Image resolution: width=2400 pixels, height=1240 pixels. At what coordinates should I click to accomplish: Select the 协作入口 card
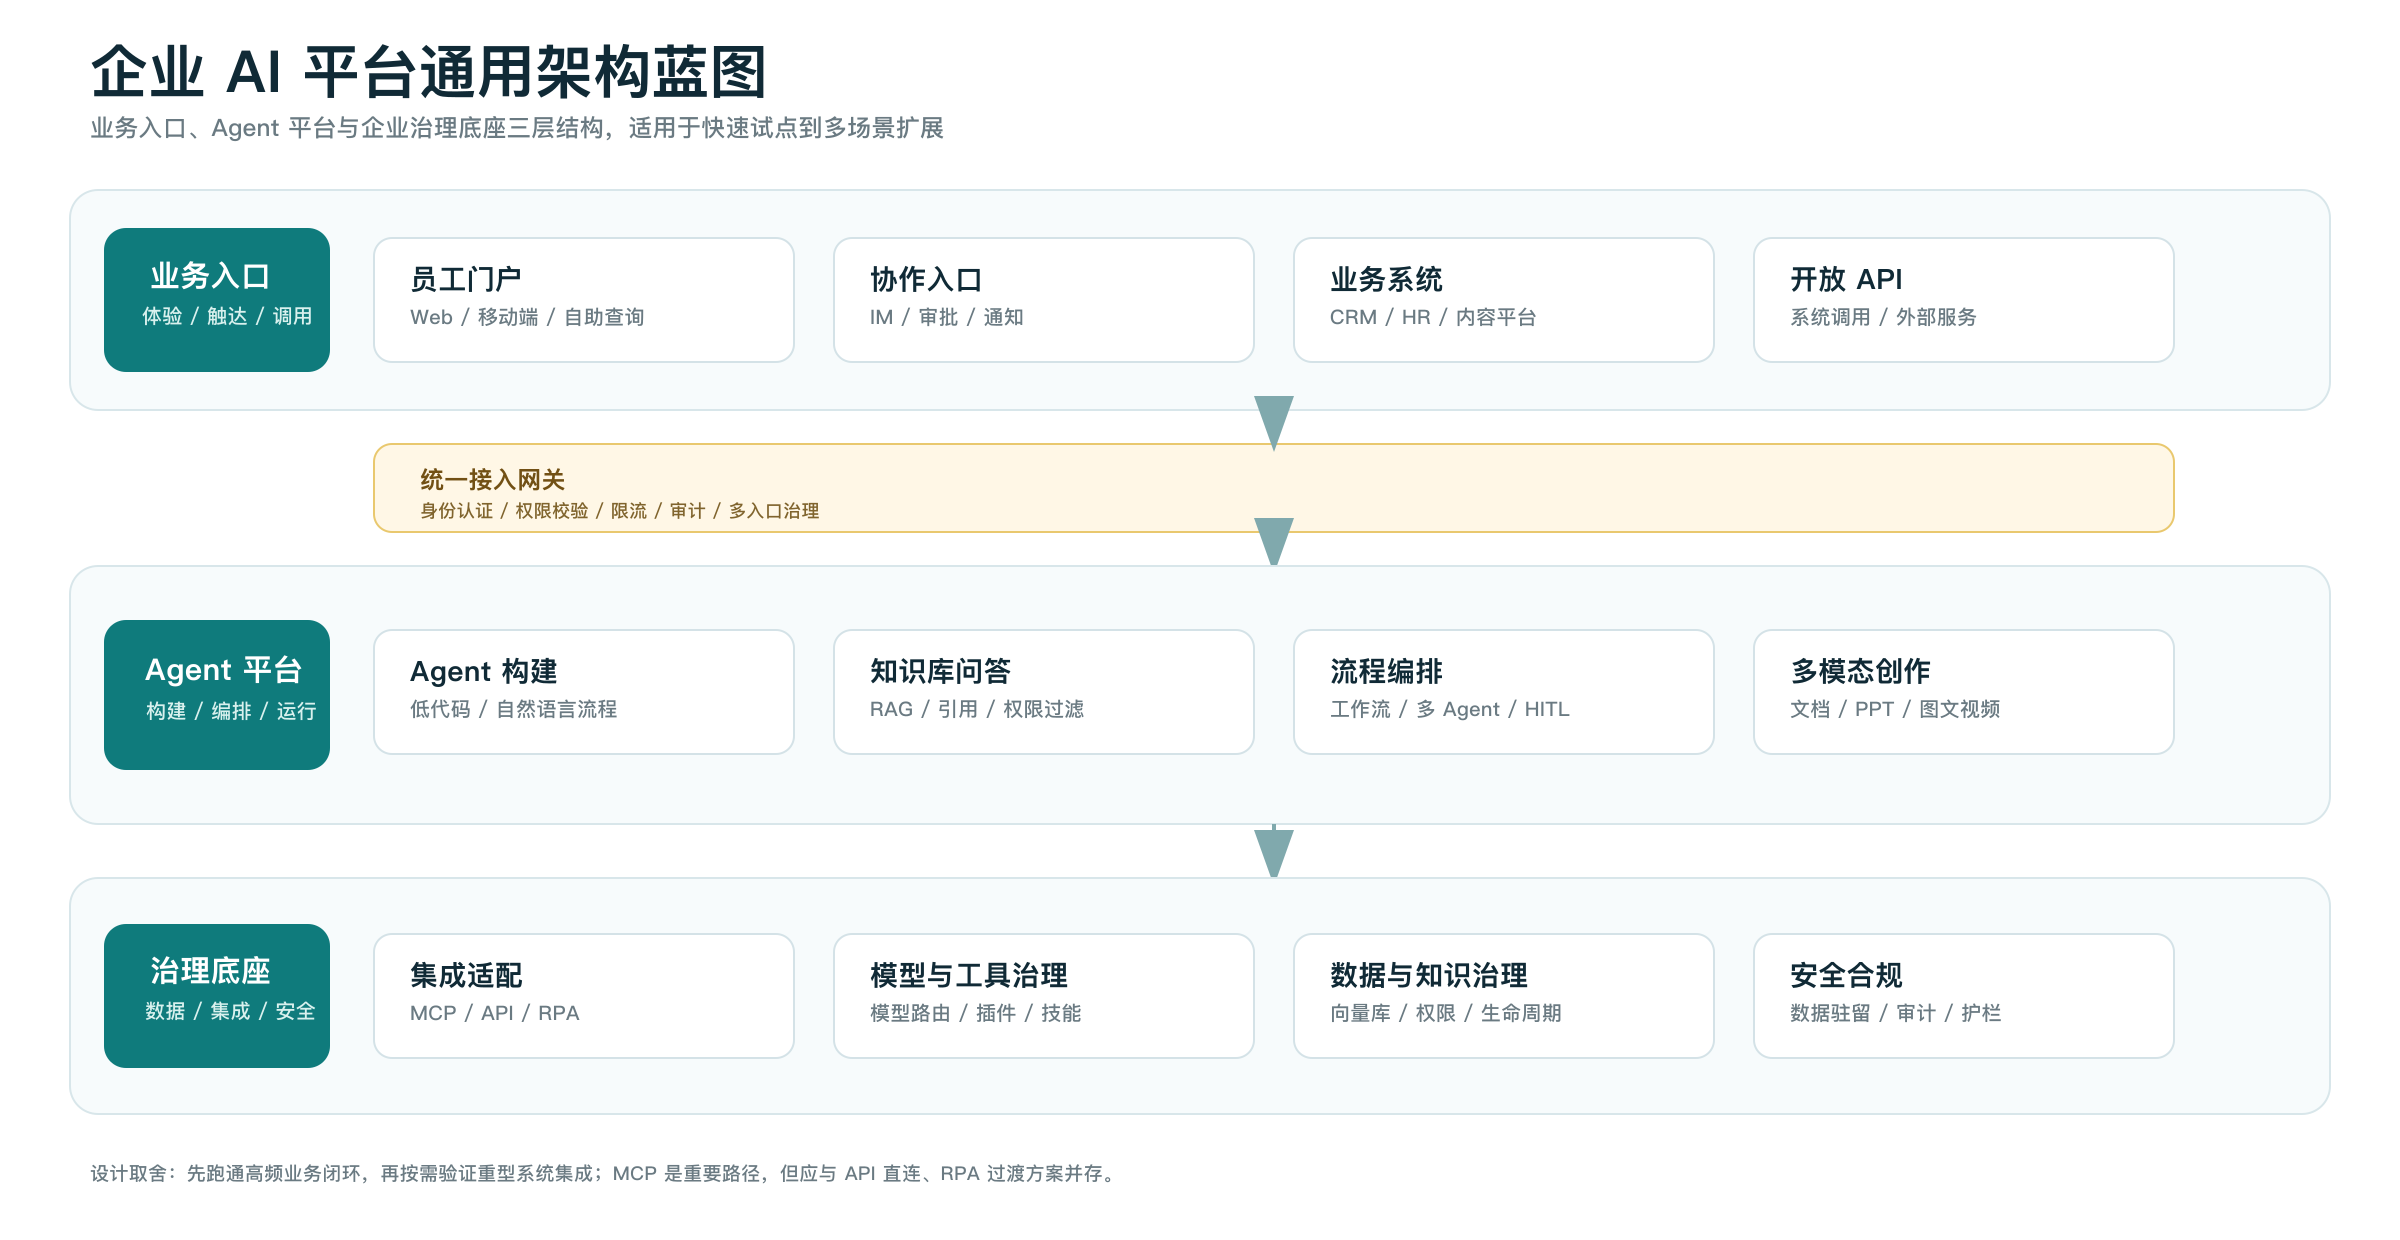click(1044, 300)
